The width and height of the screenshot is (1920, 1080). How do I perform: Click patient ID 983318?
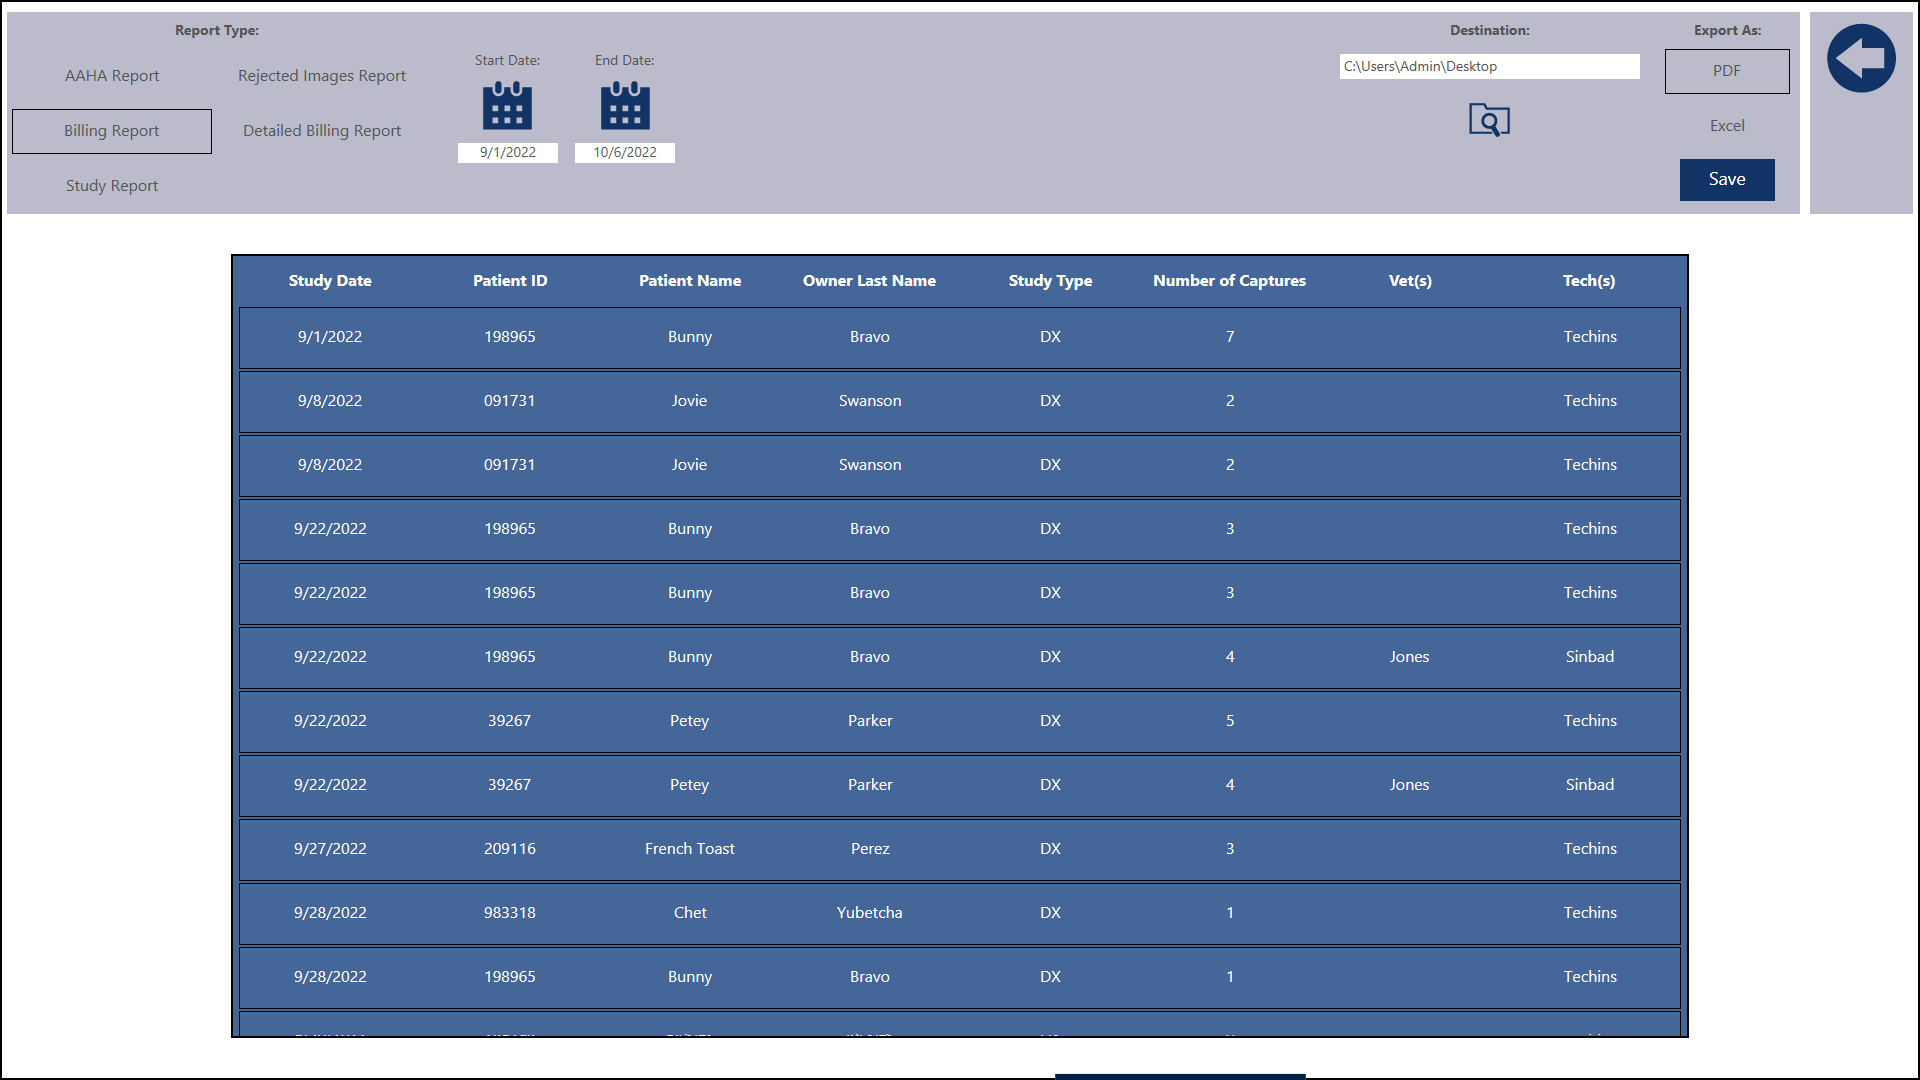[x=510, y=913]
